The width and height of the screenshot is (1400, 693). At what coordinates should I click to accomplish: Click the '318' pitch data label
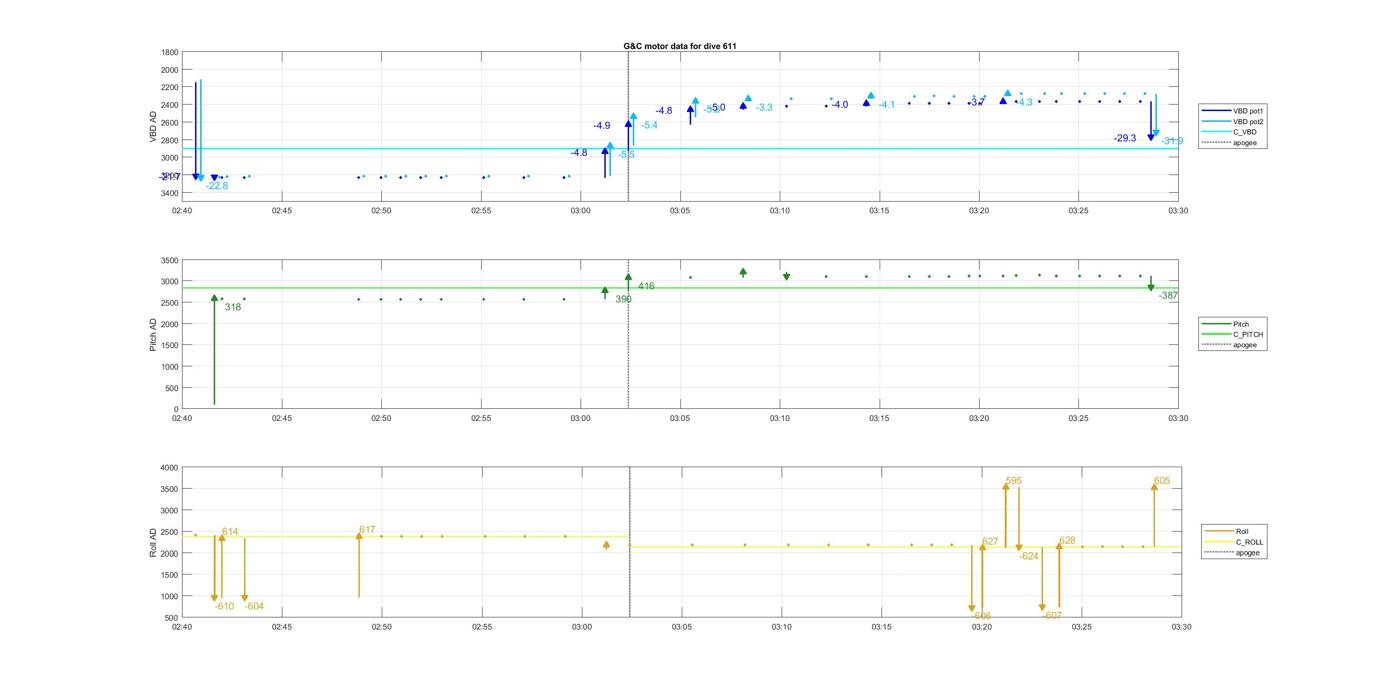[233, 308]
